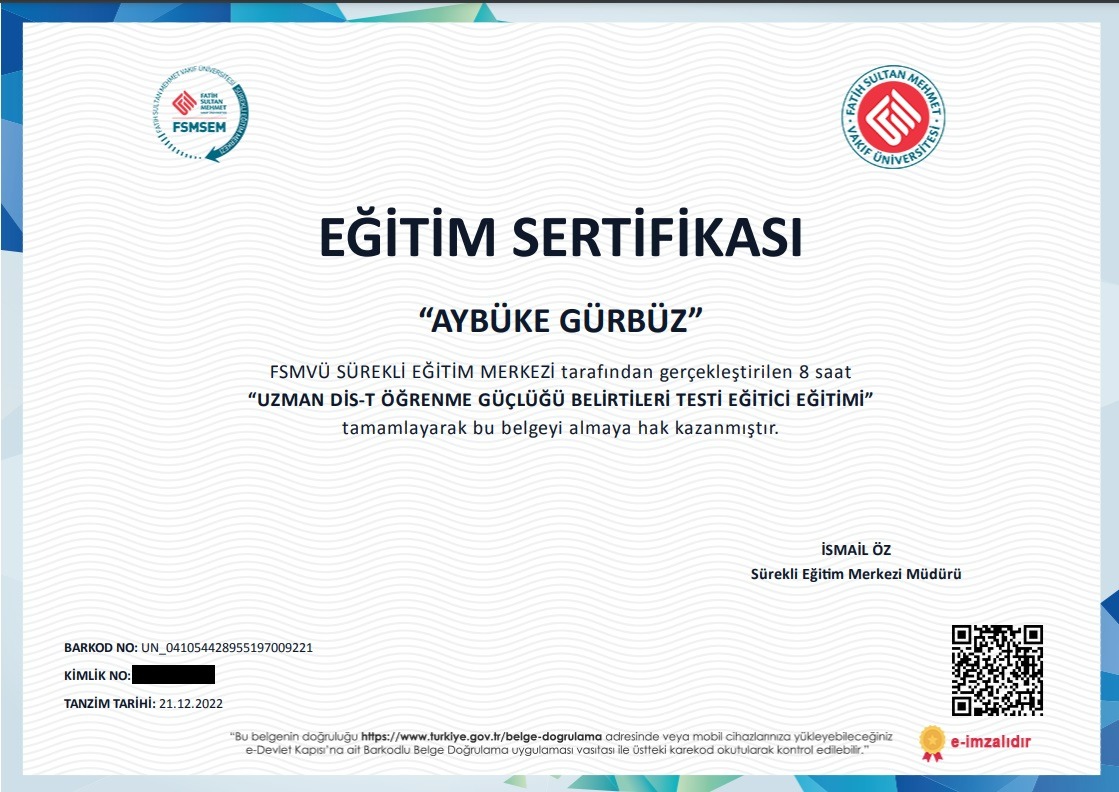This screenshot has height=792, width=1119.
Task: Click the Fatih Sultan Mehmet Vakıf Üniversitesi seal
Action: (x=893, y=117)
